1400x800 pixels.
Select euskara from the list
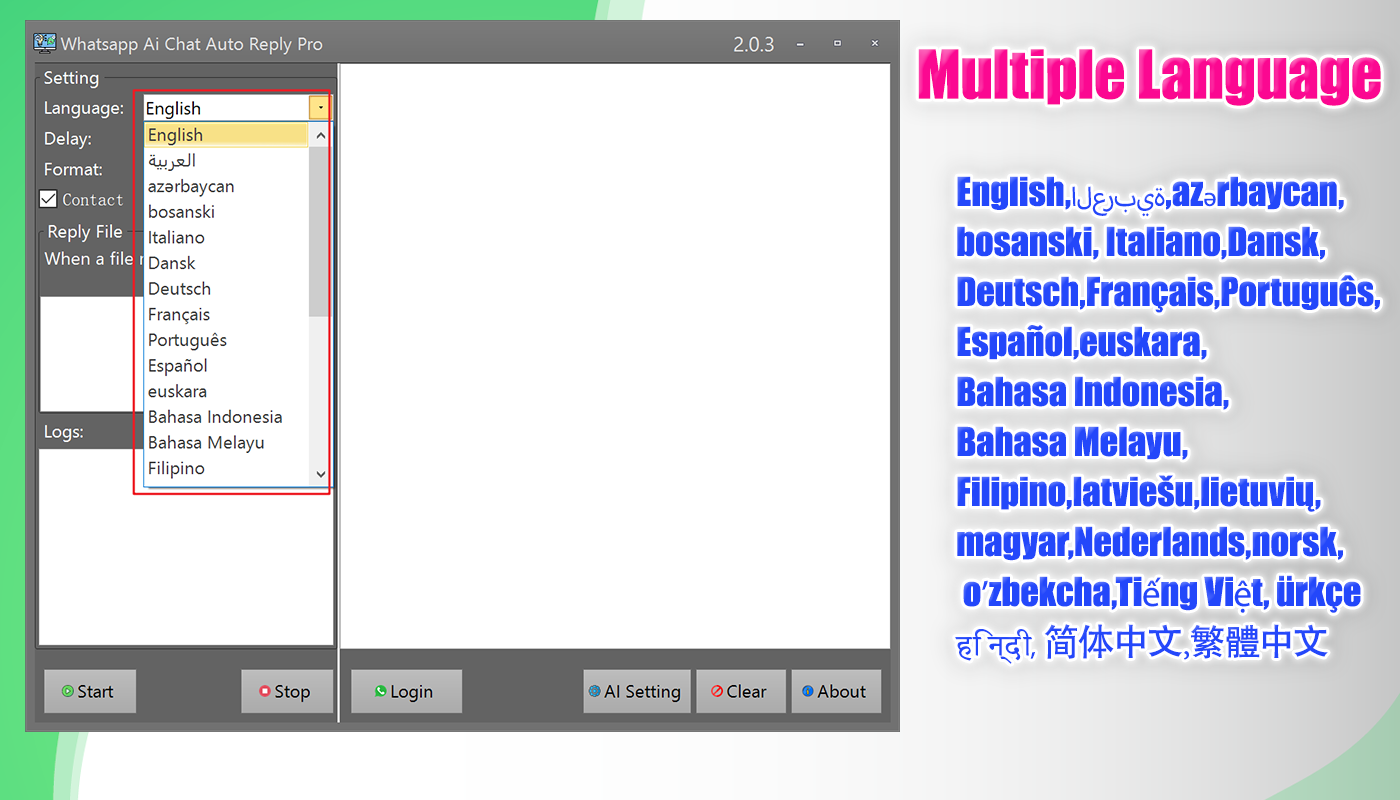pyautogui.click(x=227, y=392)
